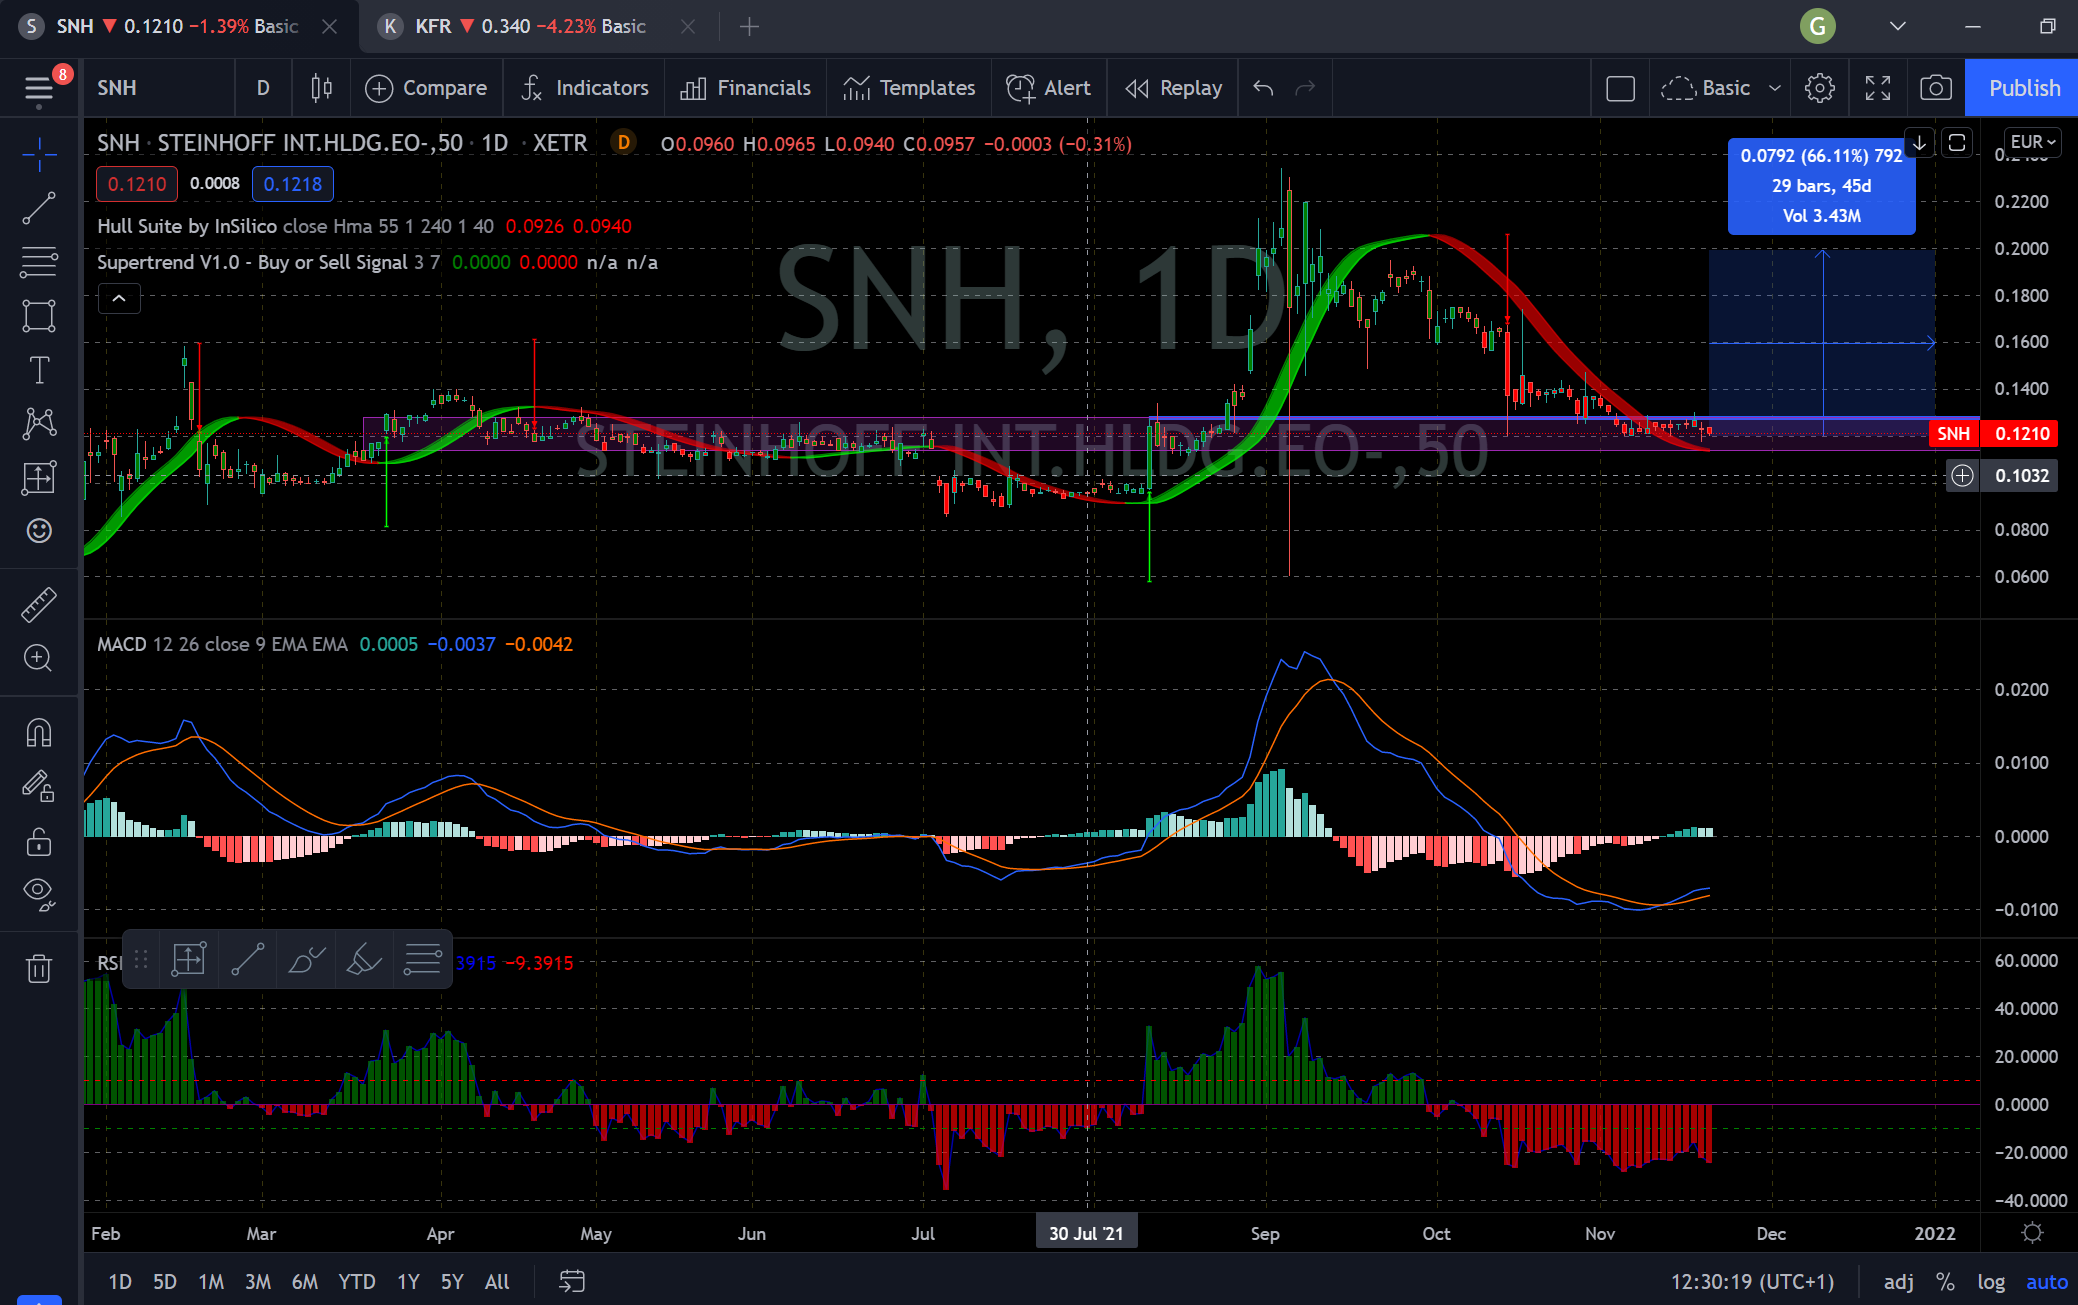2078x1305 pixels.
Task: Toggle the log scale option
Action: (x=1990, y=1282)
